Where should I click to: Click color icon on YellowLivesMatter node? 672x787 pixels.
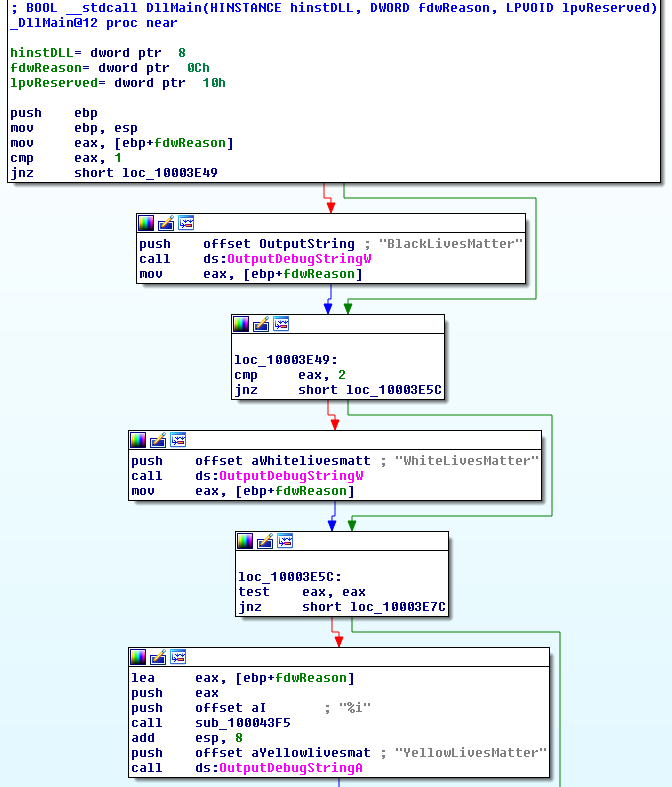coord(138,657)
